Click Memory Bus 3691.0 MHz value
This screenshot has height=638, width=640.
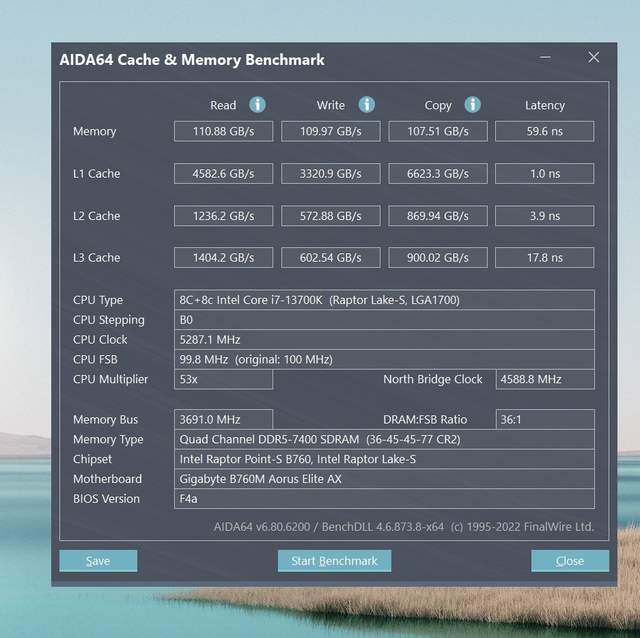click(223, 420)
